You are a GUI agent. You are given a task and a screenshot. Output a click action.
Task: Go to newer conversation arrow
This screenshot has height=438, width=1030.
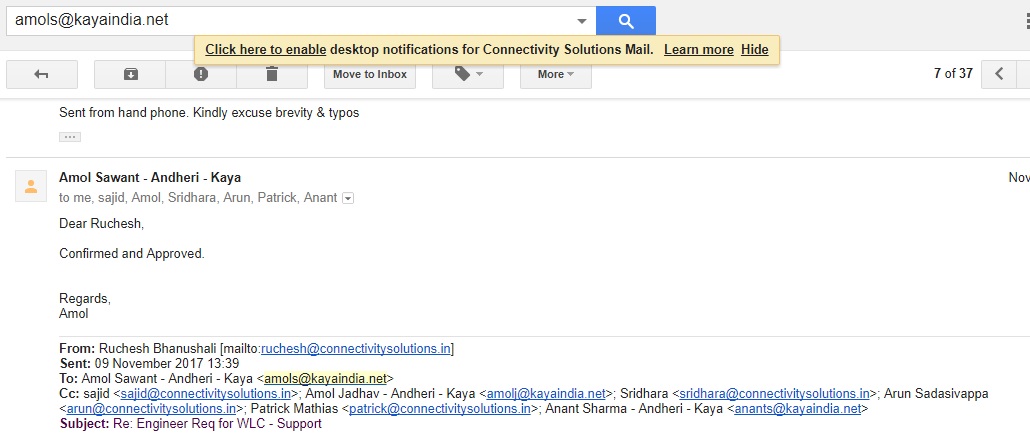[999, 74]
